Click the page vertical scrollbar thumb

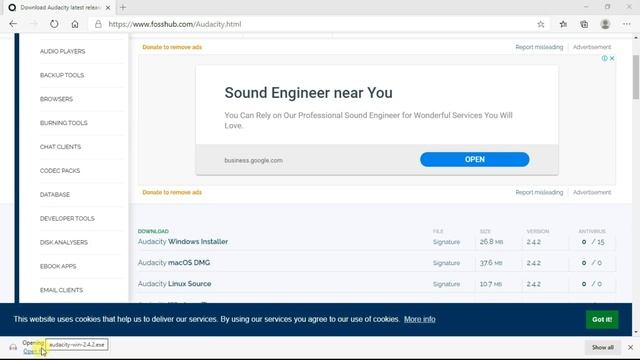click(x=636, y=77)
